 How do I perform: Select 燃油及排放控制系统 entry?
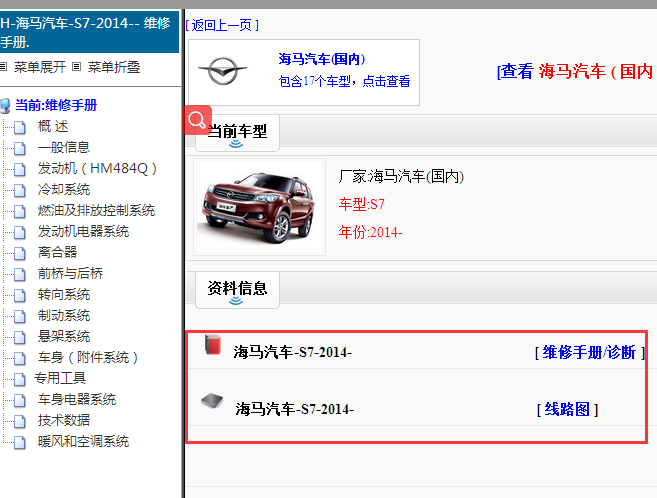click(x=96, y=210)
